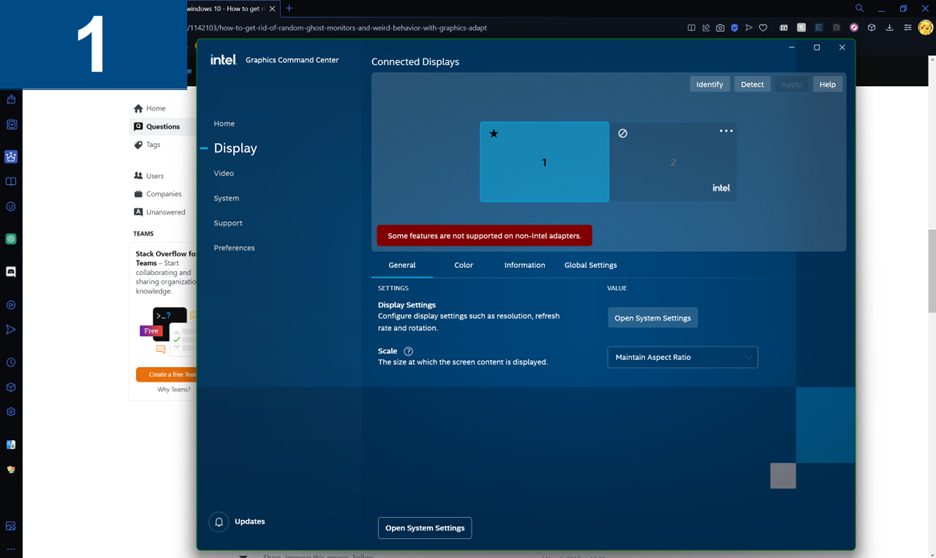Click the red non-Intel adapters warning message
936x558 pixels.
pos(484,236)
